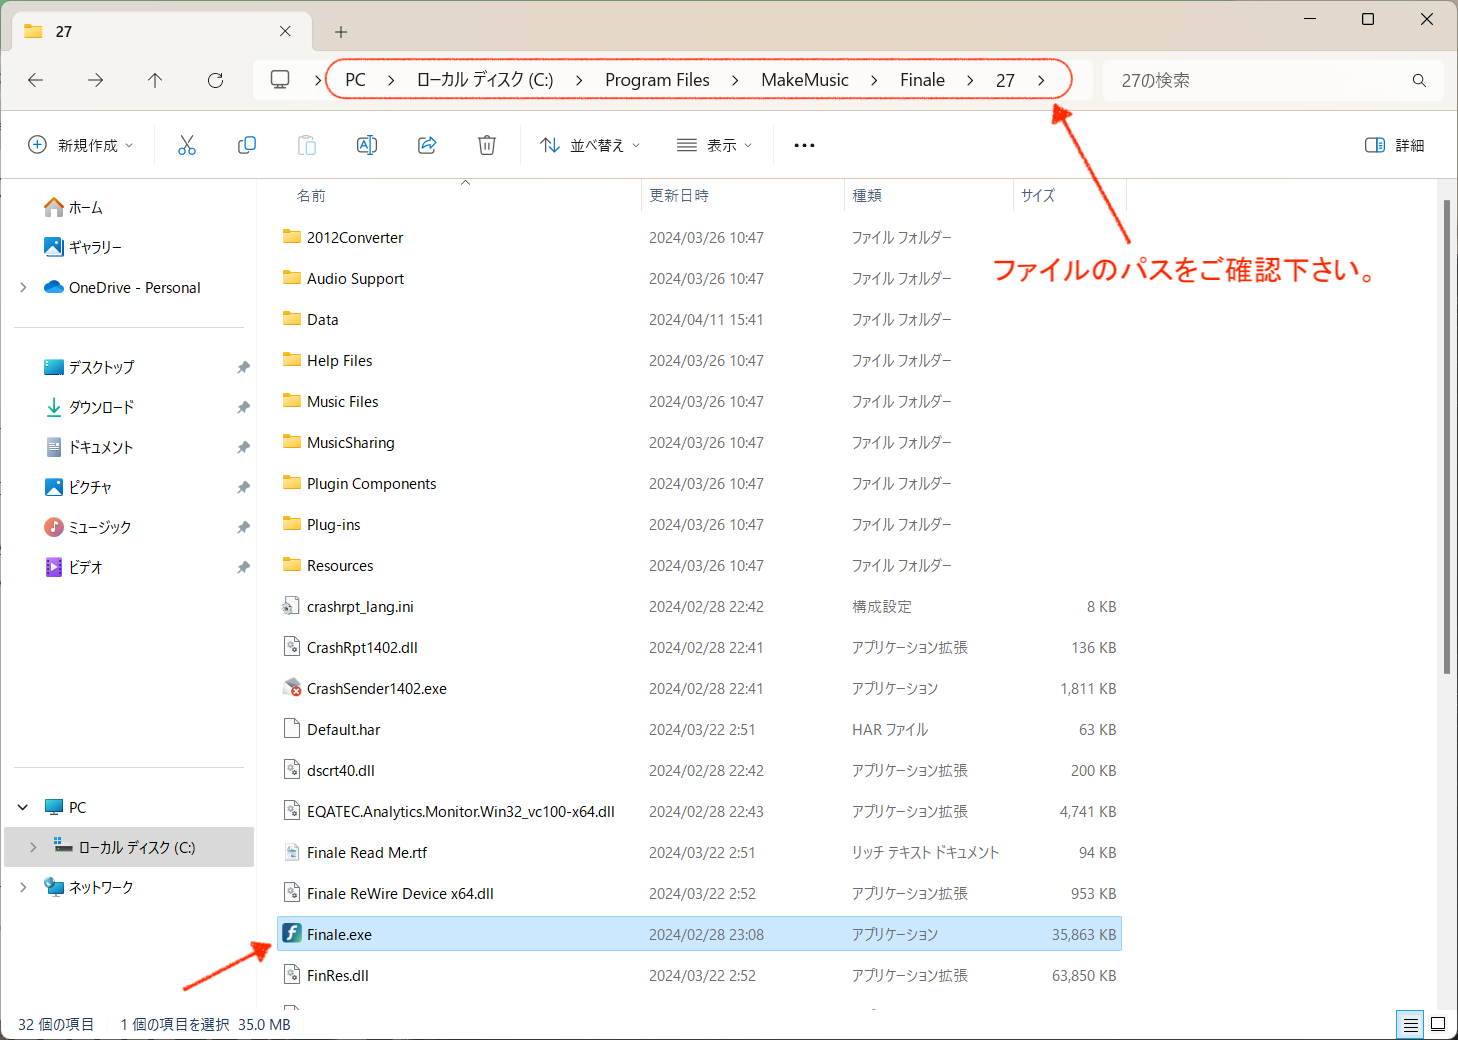Select Finale ReWire Device x64.dll
The width and height of the screenshot is (1458, 1040).
pos(400,893)
